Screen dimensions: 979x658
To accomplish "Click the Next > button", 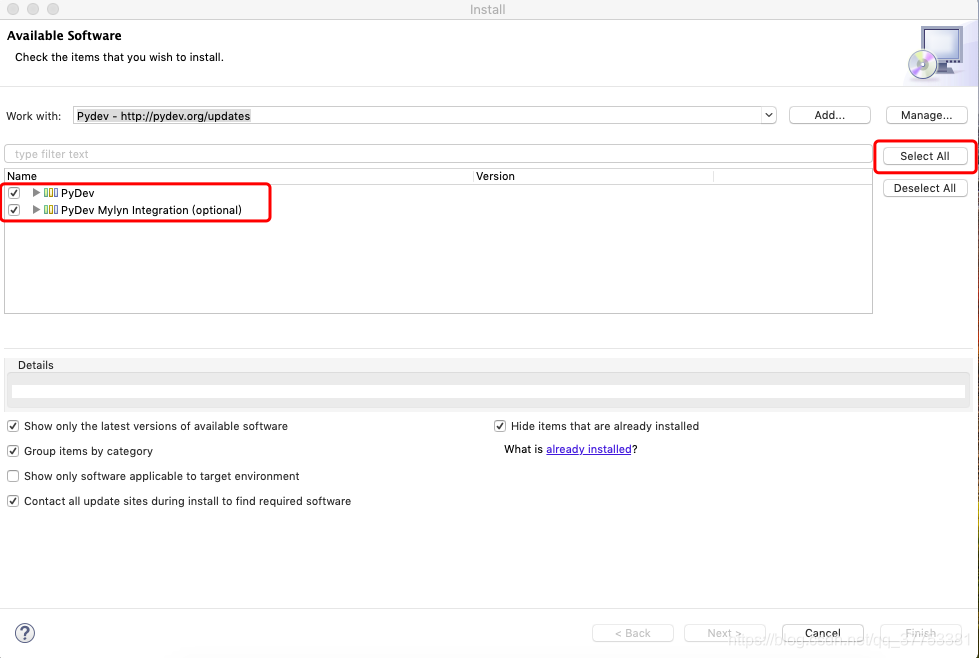I will (x=725, y=633).
